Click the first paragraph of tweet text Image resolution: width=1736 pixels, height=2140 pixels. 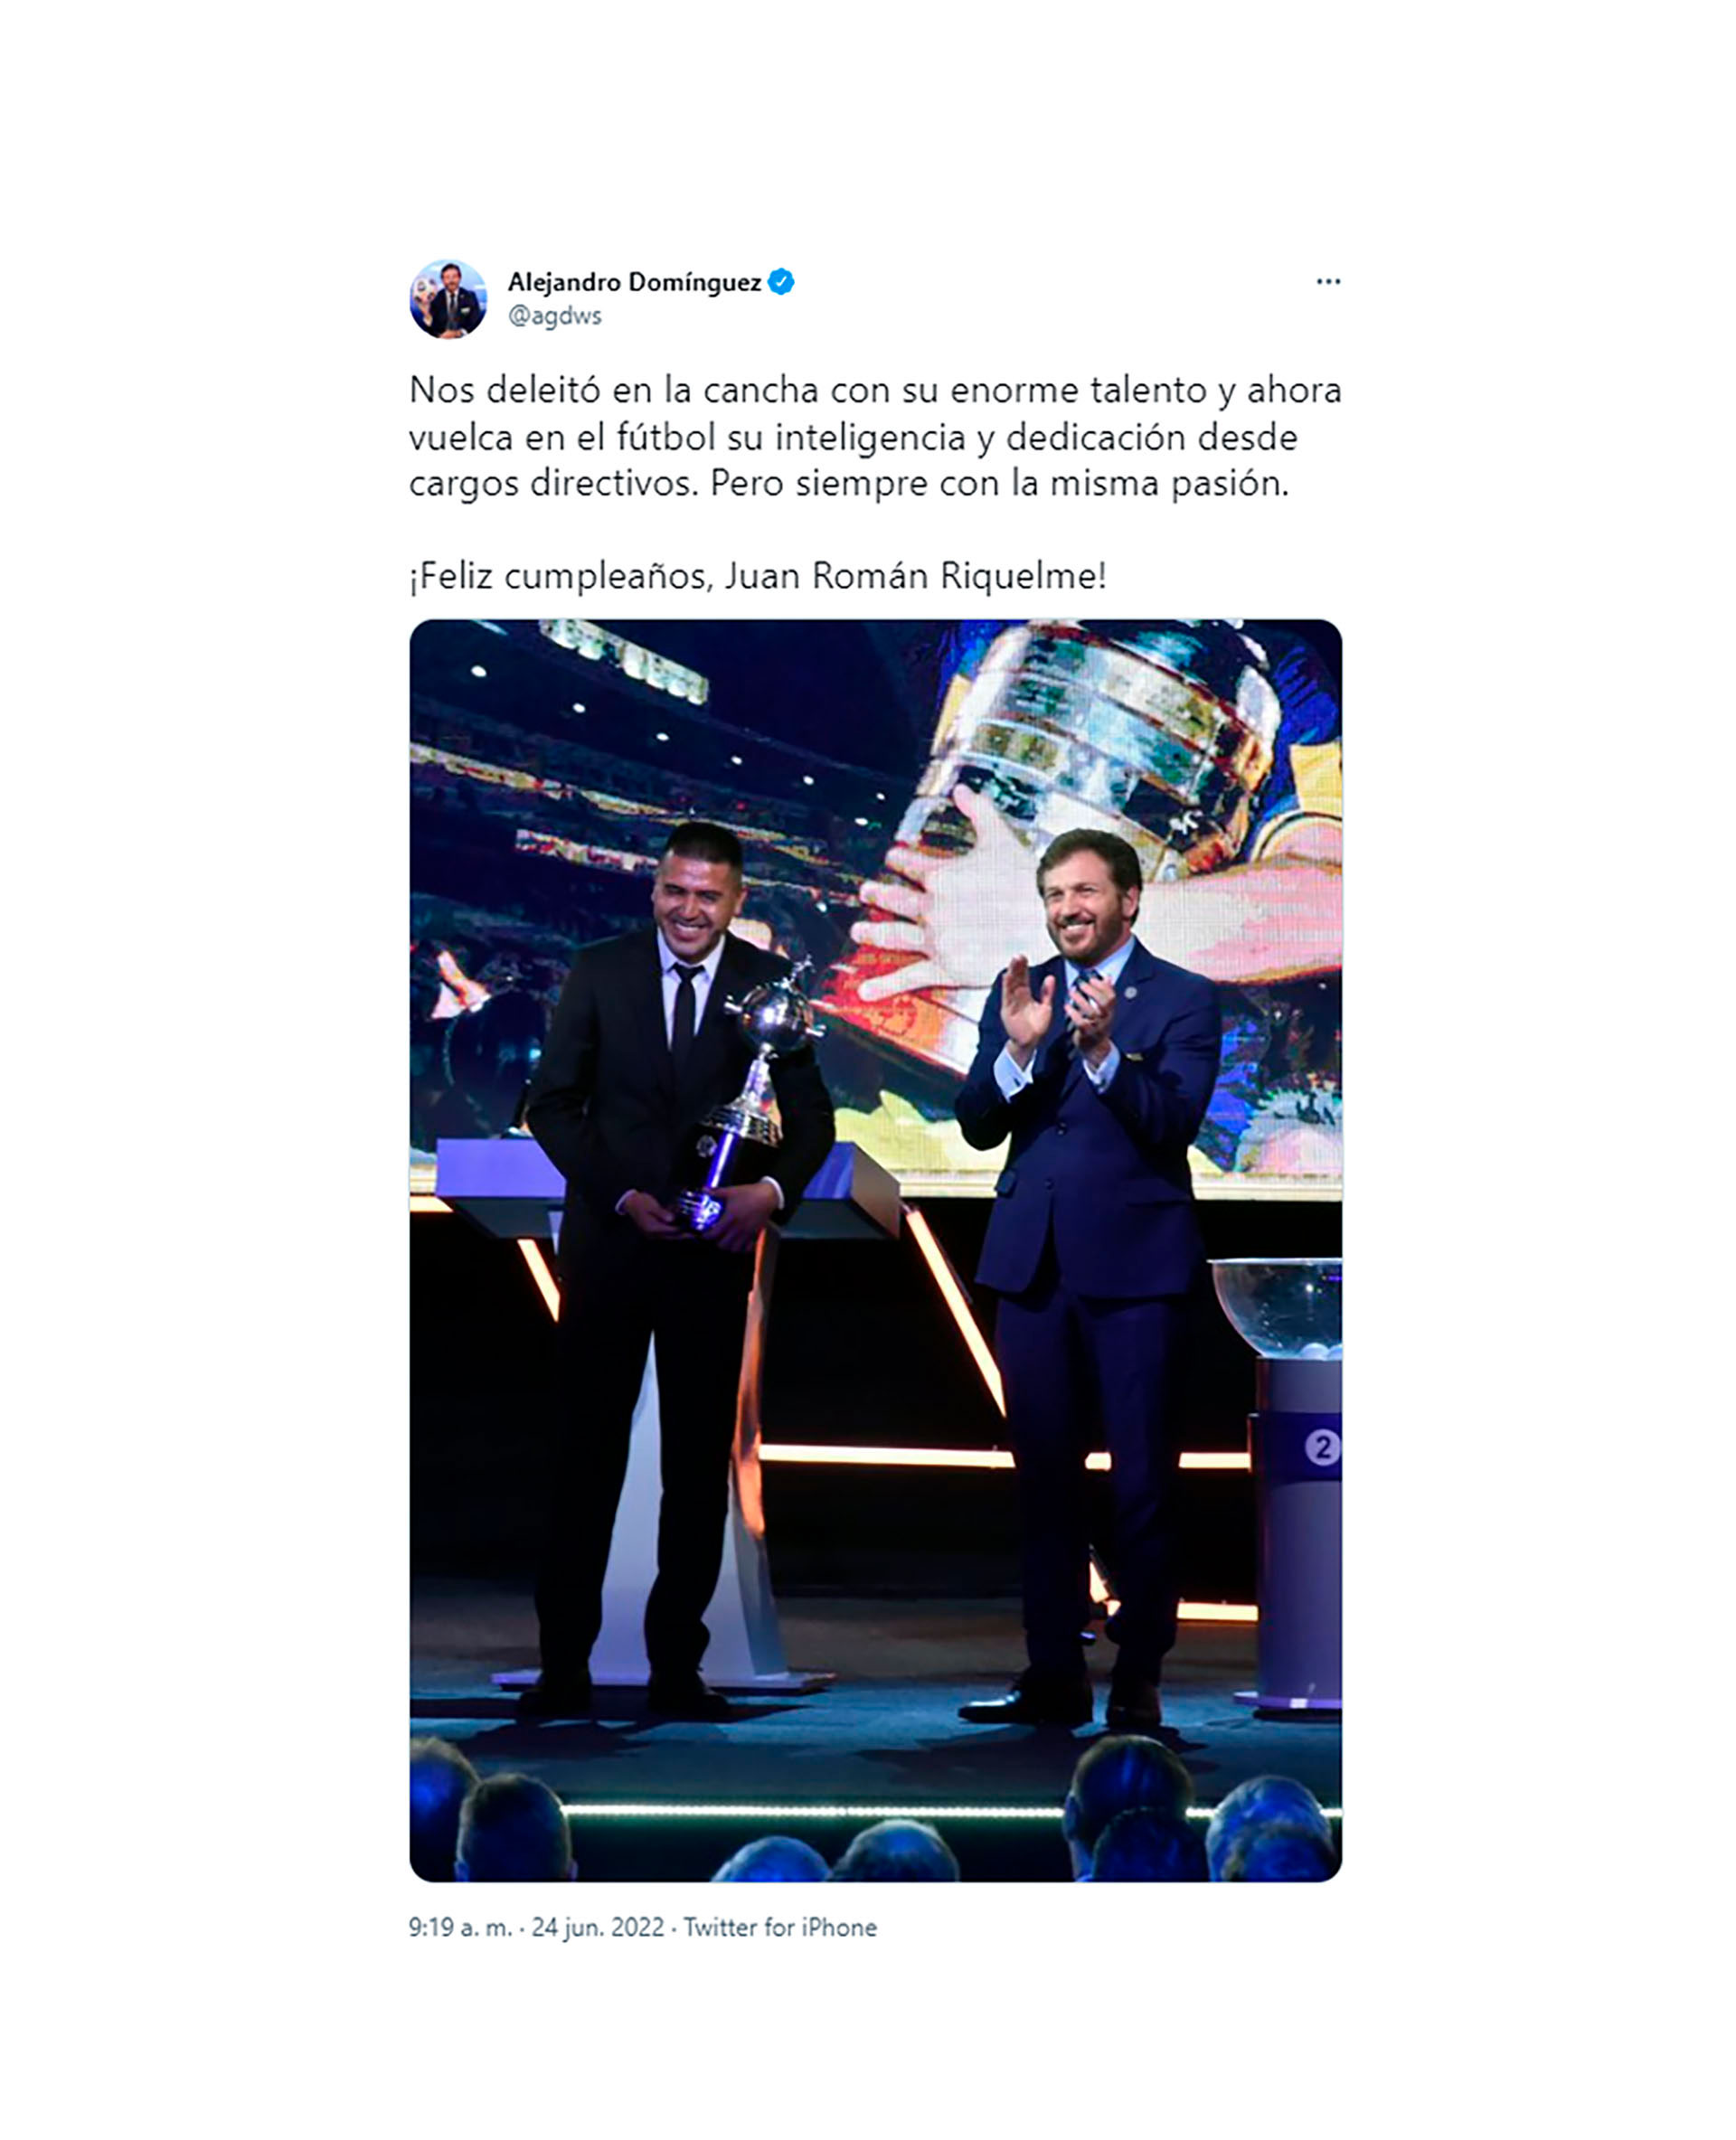point(875,437)
